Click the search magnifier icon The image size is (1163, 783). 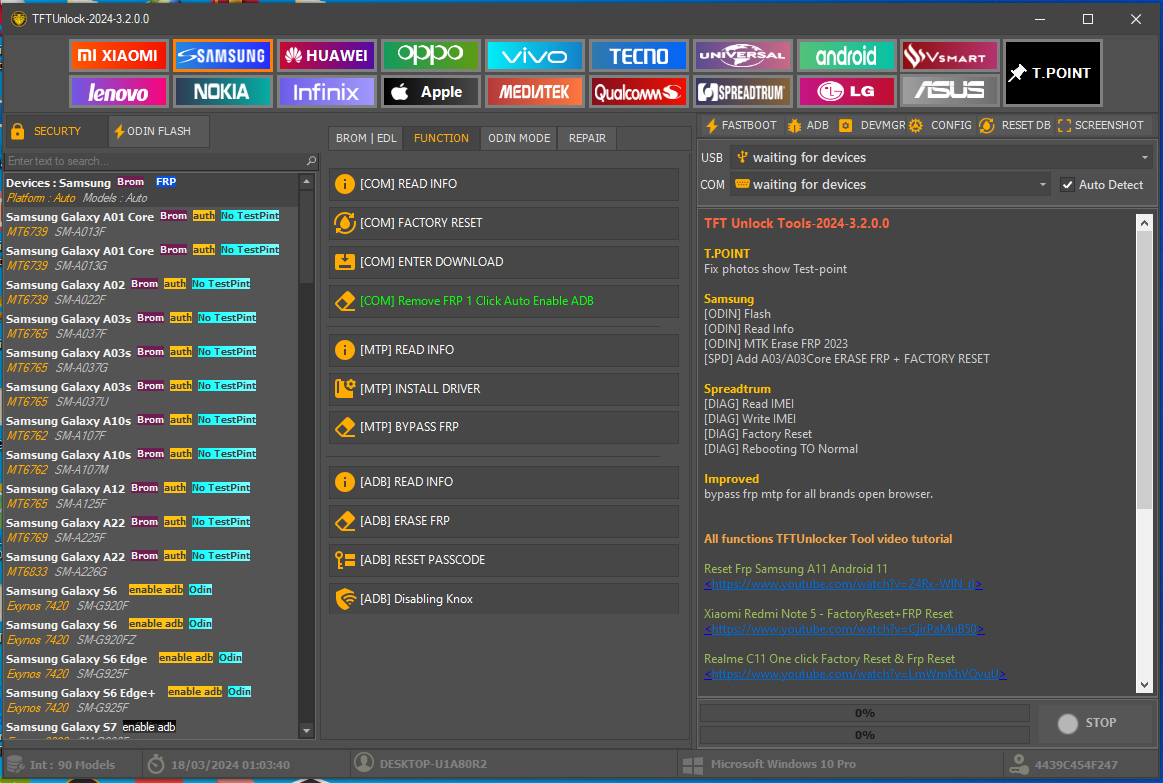[x=312, y=161]
